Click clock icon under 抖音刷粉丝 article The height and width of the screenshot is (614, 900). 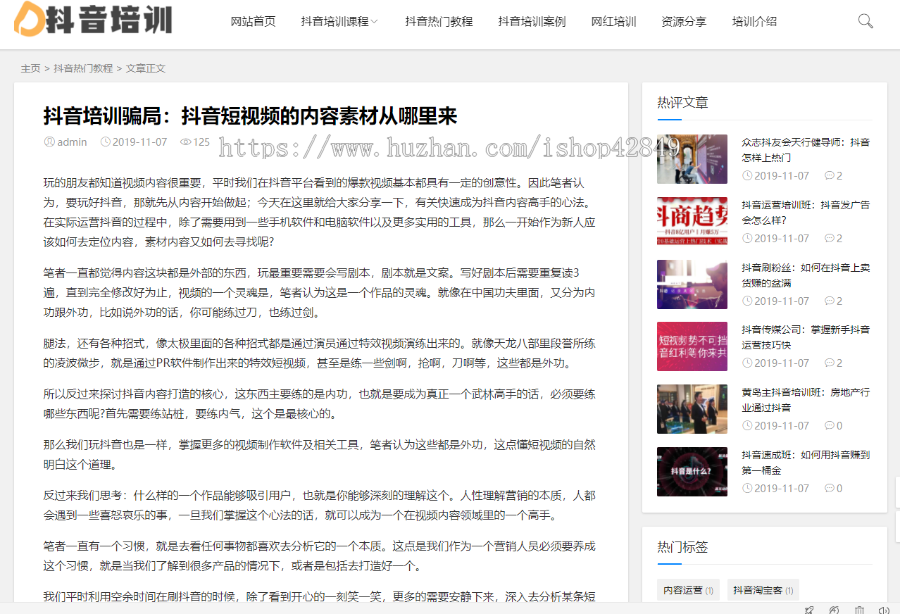[x=747, y=301]
